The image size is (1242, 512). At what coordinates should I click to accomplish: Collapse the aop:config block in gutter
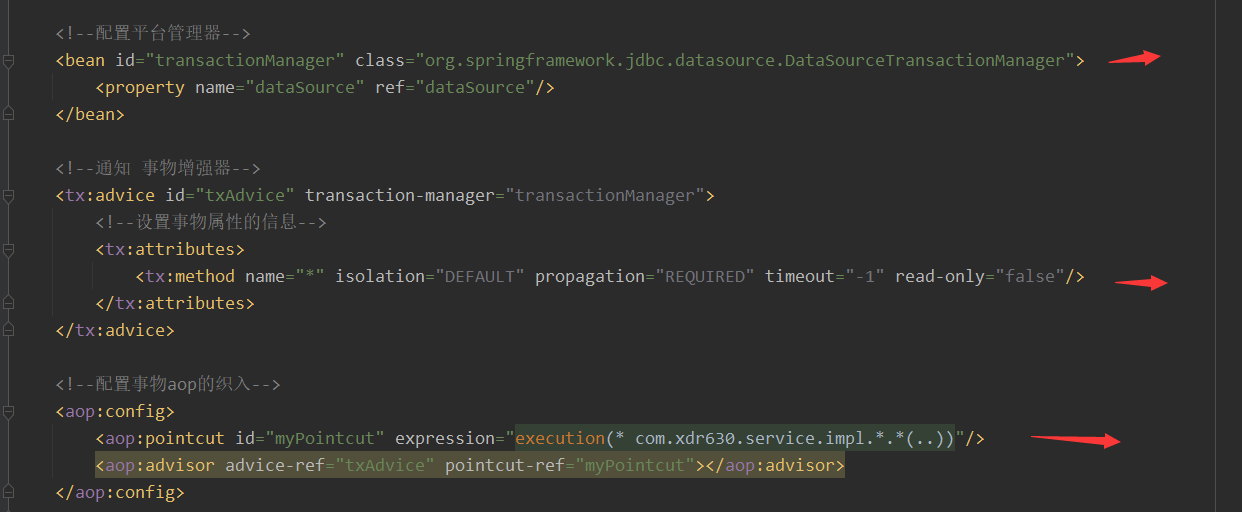point(9,412)
